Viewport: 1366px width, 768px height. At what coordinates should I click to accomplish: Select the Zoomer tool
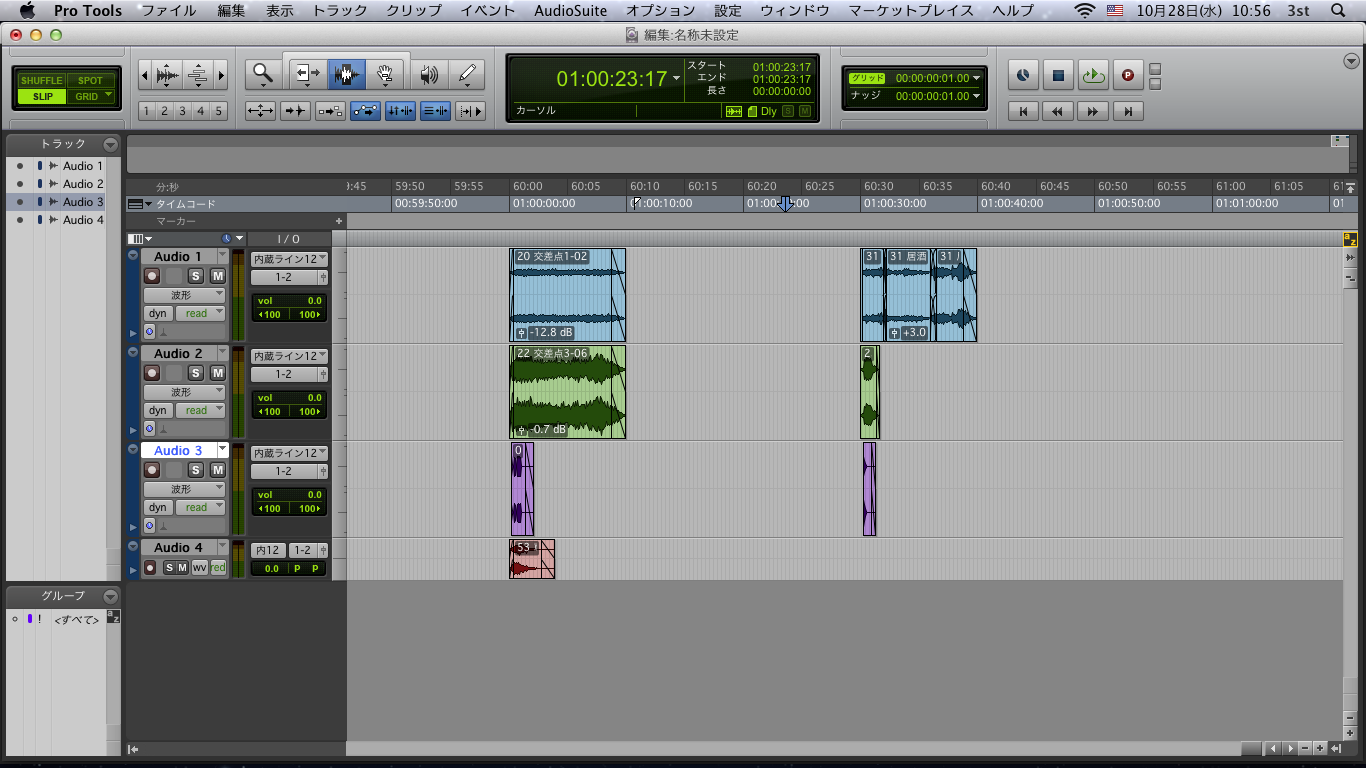[263, 74]
